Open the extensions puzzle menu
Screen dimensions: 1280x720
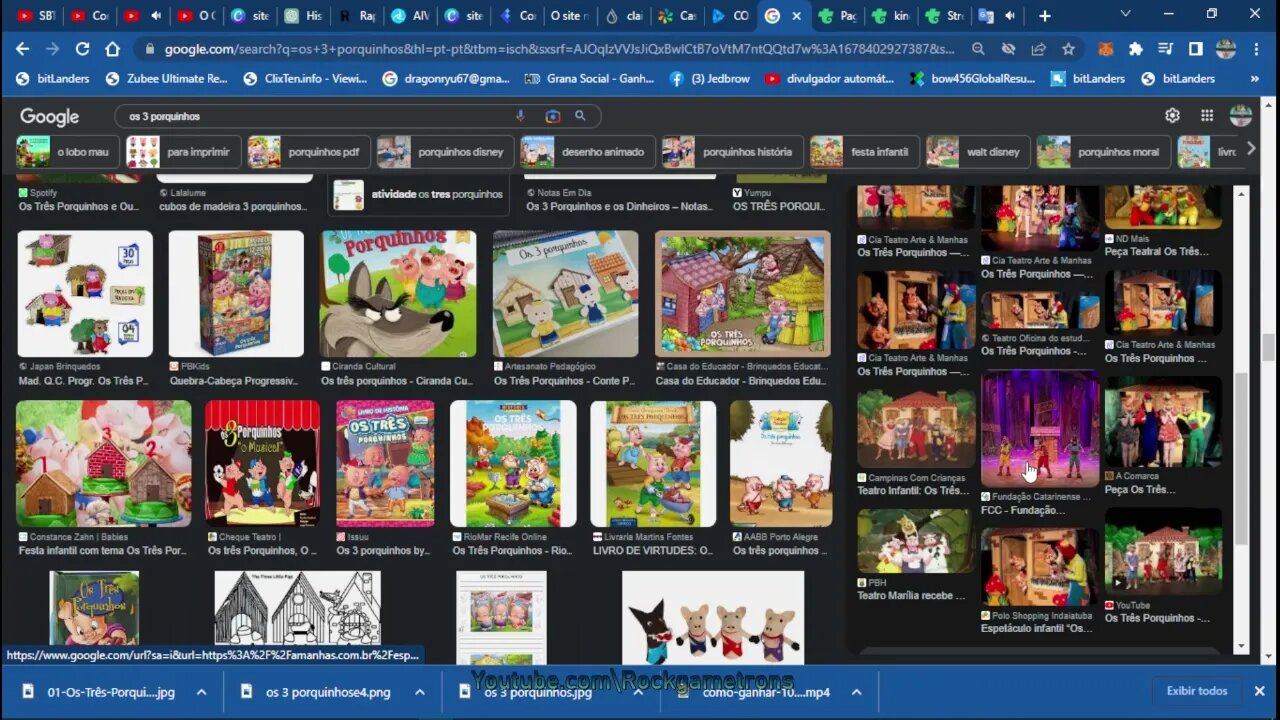(x=1136, y=48)
